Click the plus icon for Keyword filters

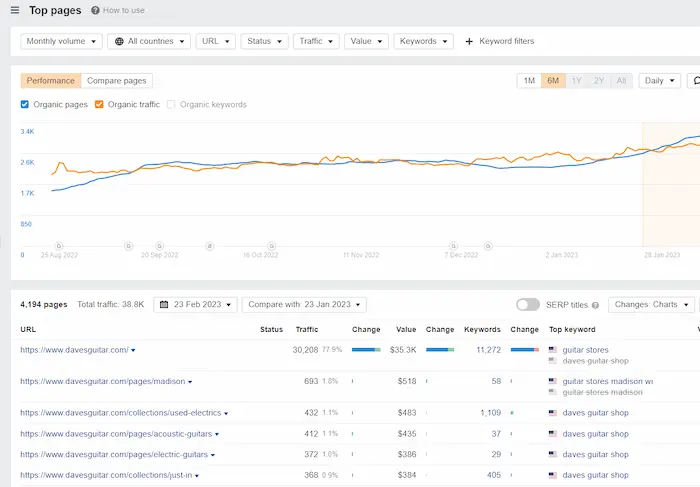(x=469, y=42)
